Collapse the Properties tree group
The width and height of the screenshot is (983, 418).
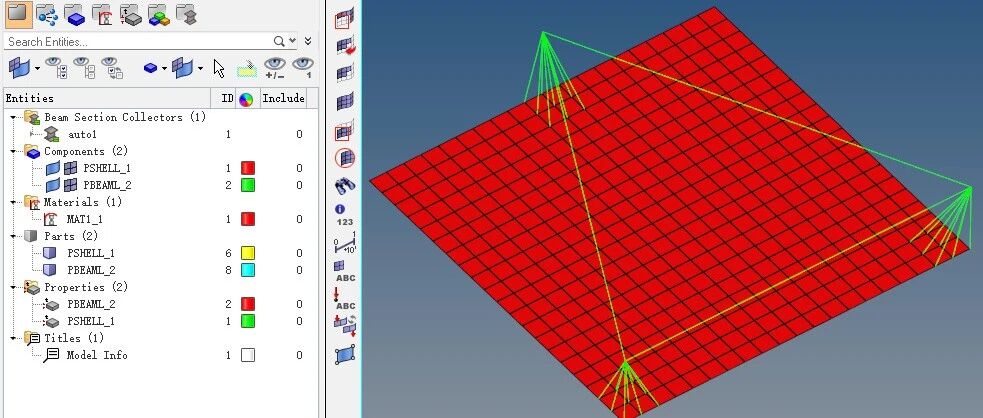tap(12, 287)
